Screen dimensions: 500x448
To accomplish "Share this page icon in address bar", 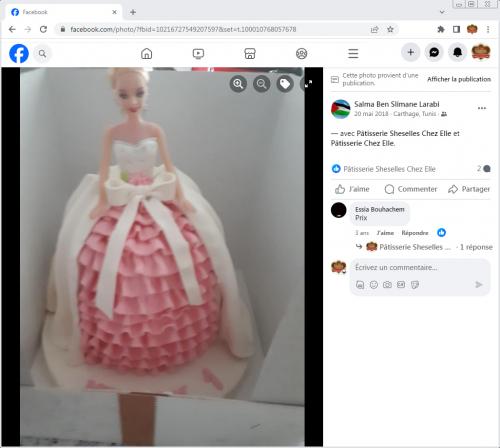I will point(375,30).
